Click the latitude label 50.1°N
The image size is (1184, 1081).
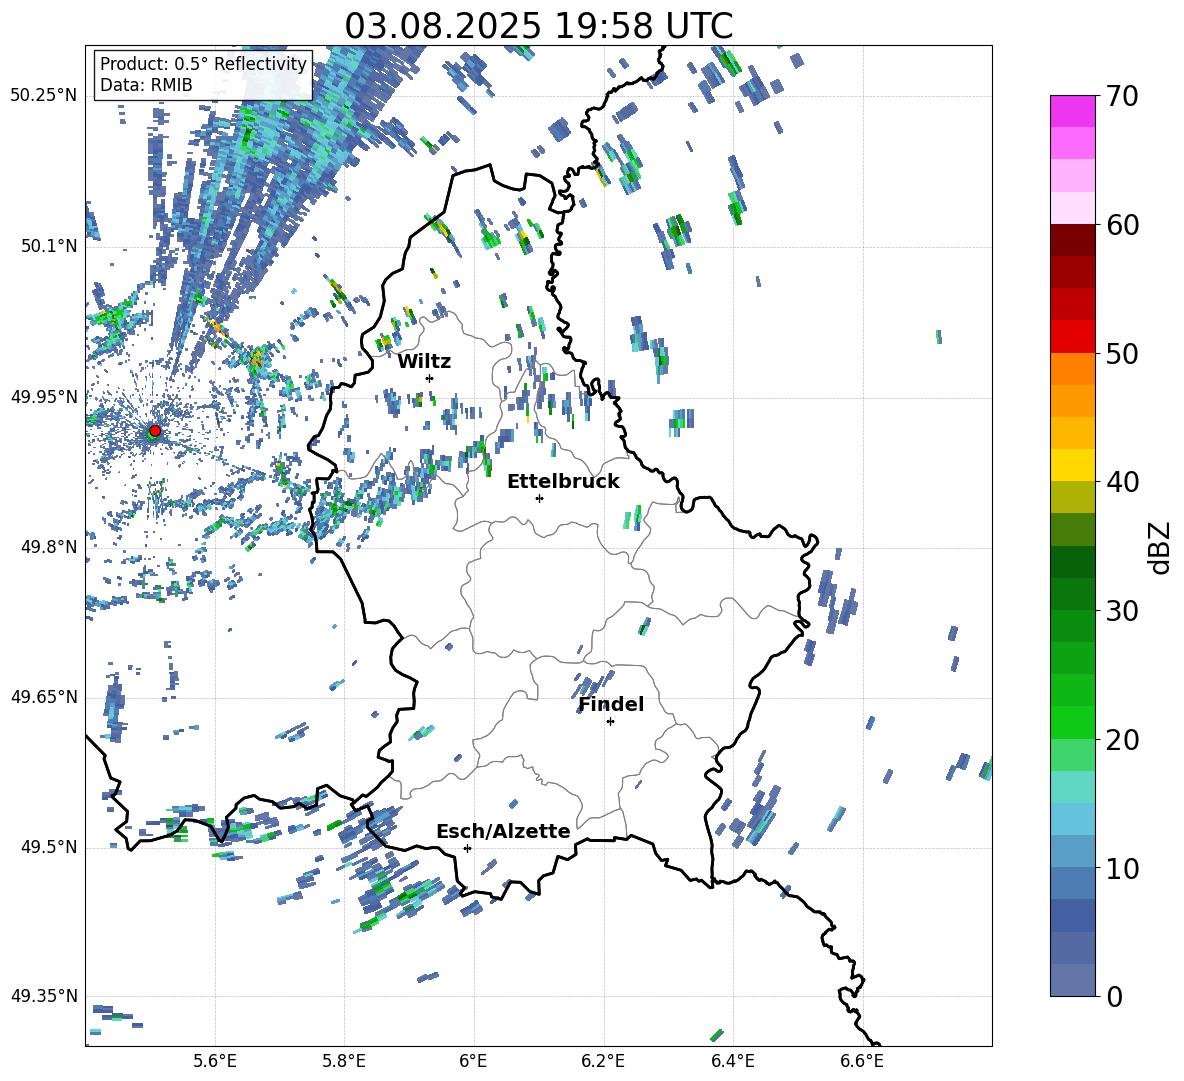point(49,246)
